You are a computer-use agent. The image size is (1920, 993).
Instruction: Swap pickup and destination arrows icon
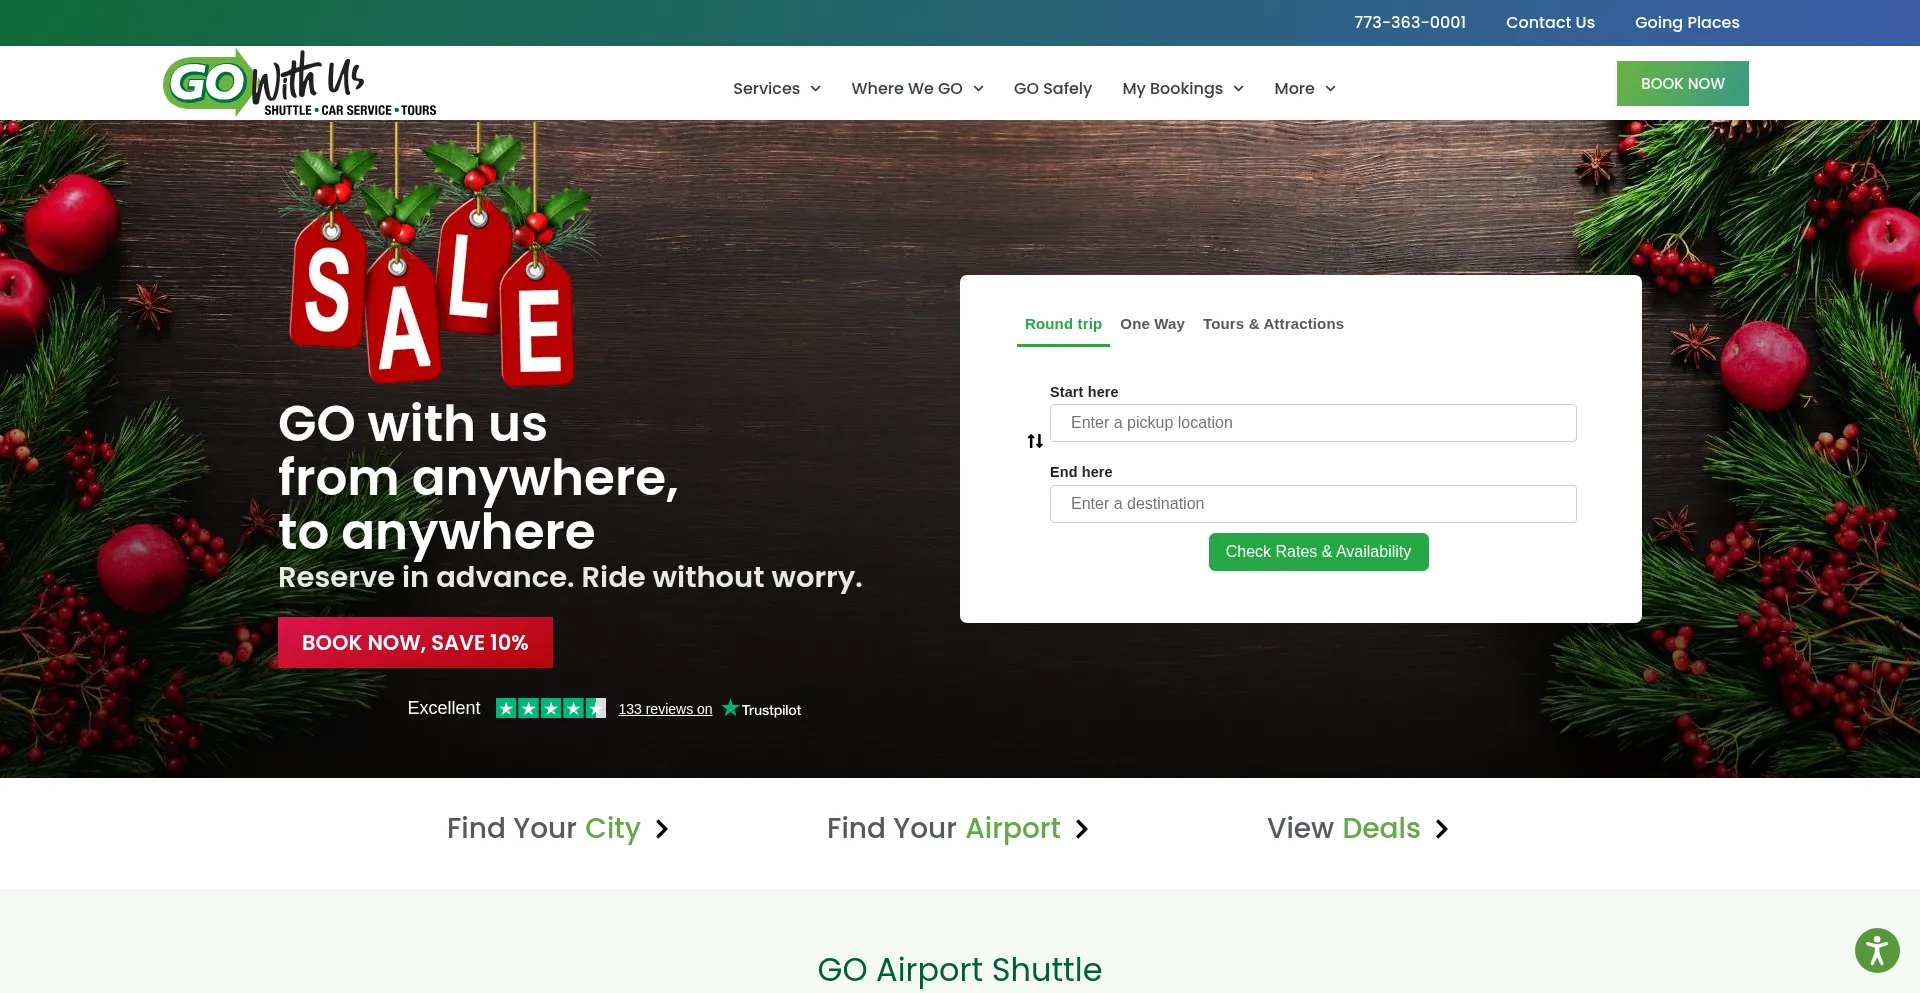click(x=1035, y=441)
